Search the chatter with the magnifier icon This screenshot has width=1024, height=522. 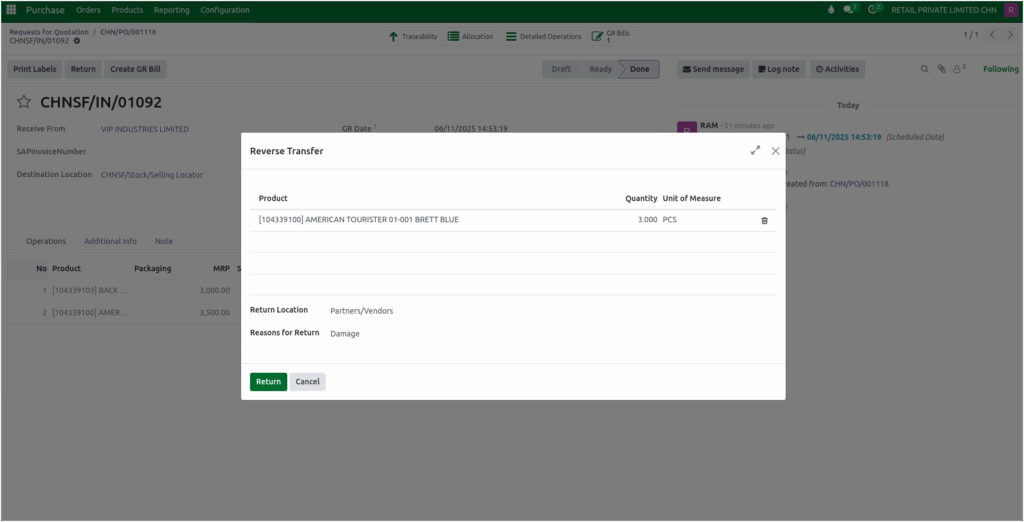(x=924, y=69)
